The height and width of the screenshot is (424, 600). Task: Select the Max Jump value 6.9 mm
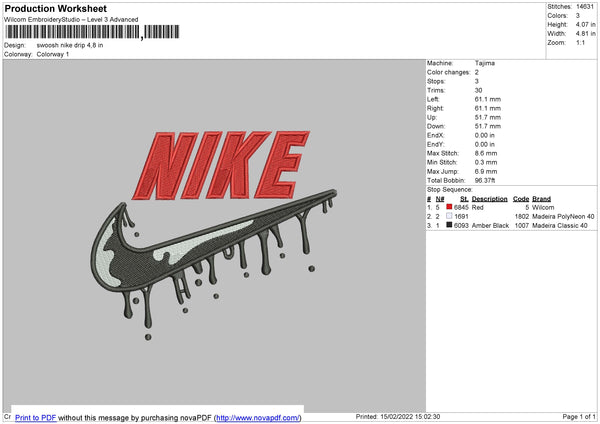(x=486, y=171)
